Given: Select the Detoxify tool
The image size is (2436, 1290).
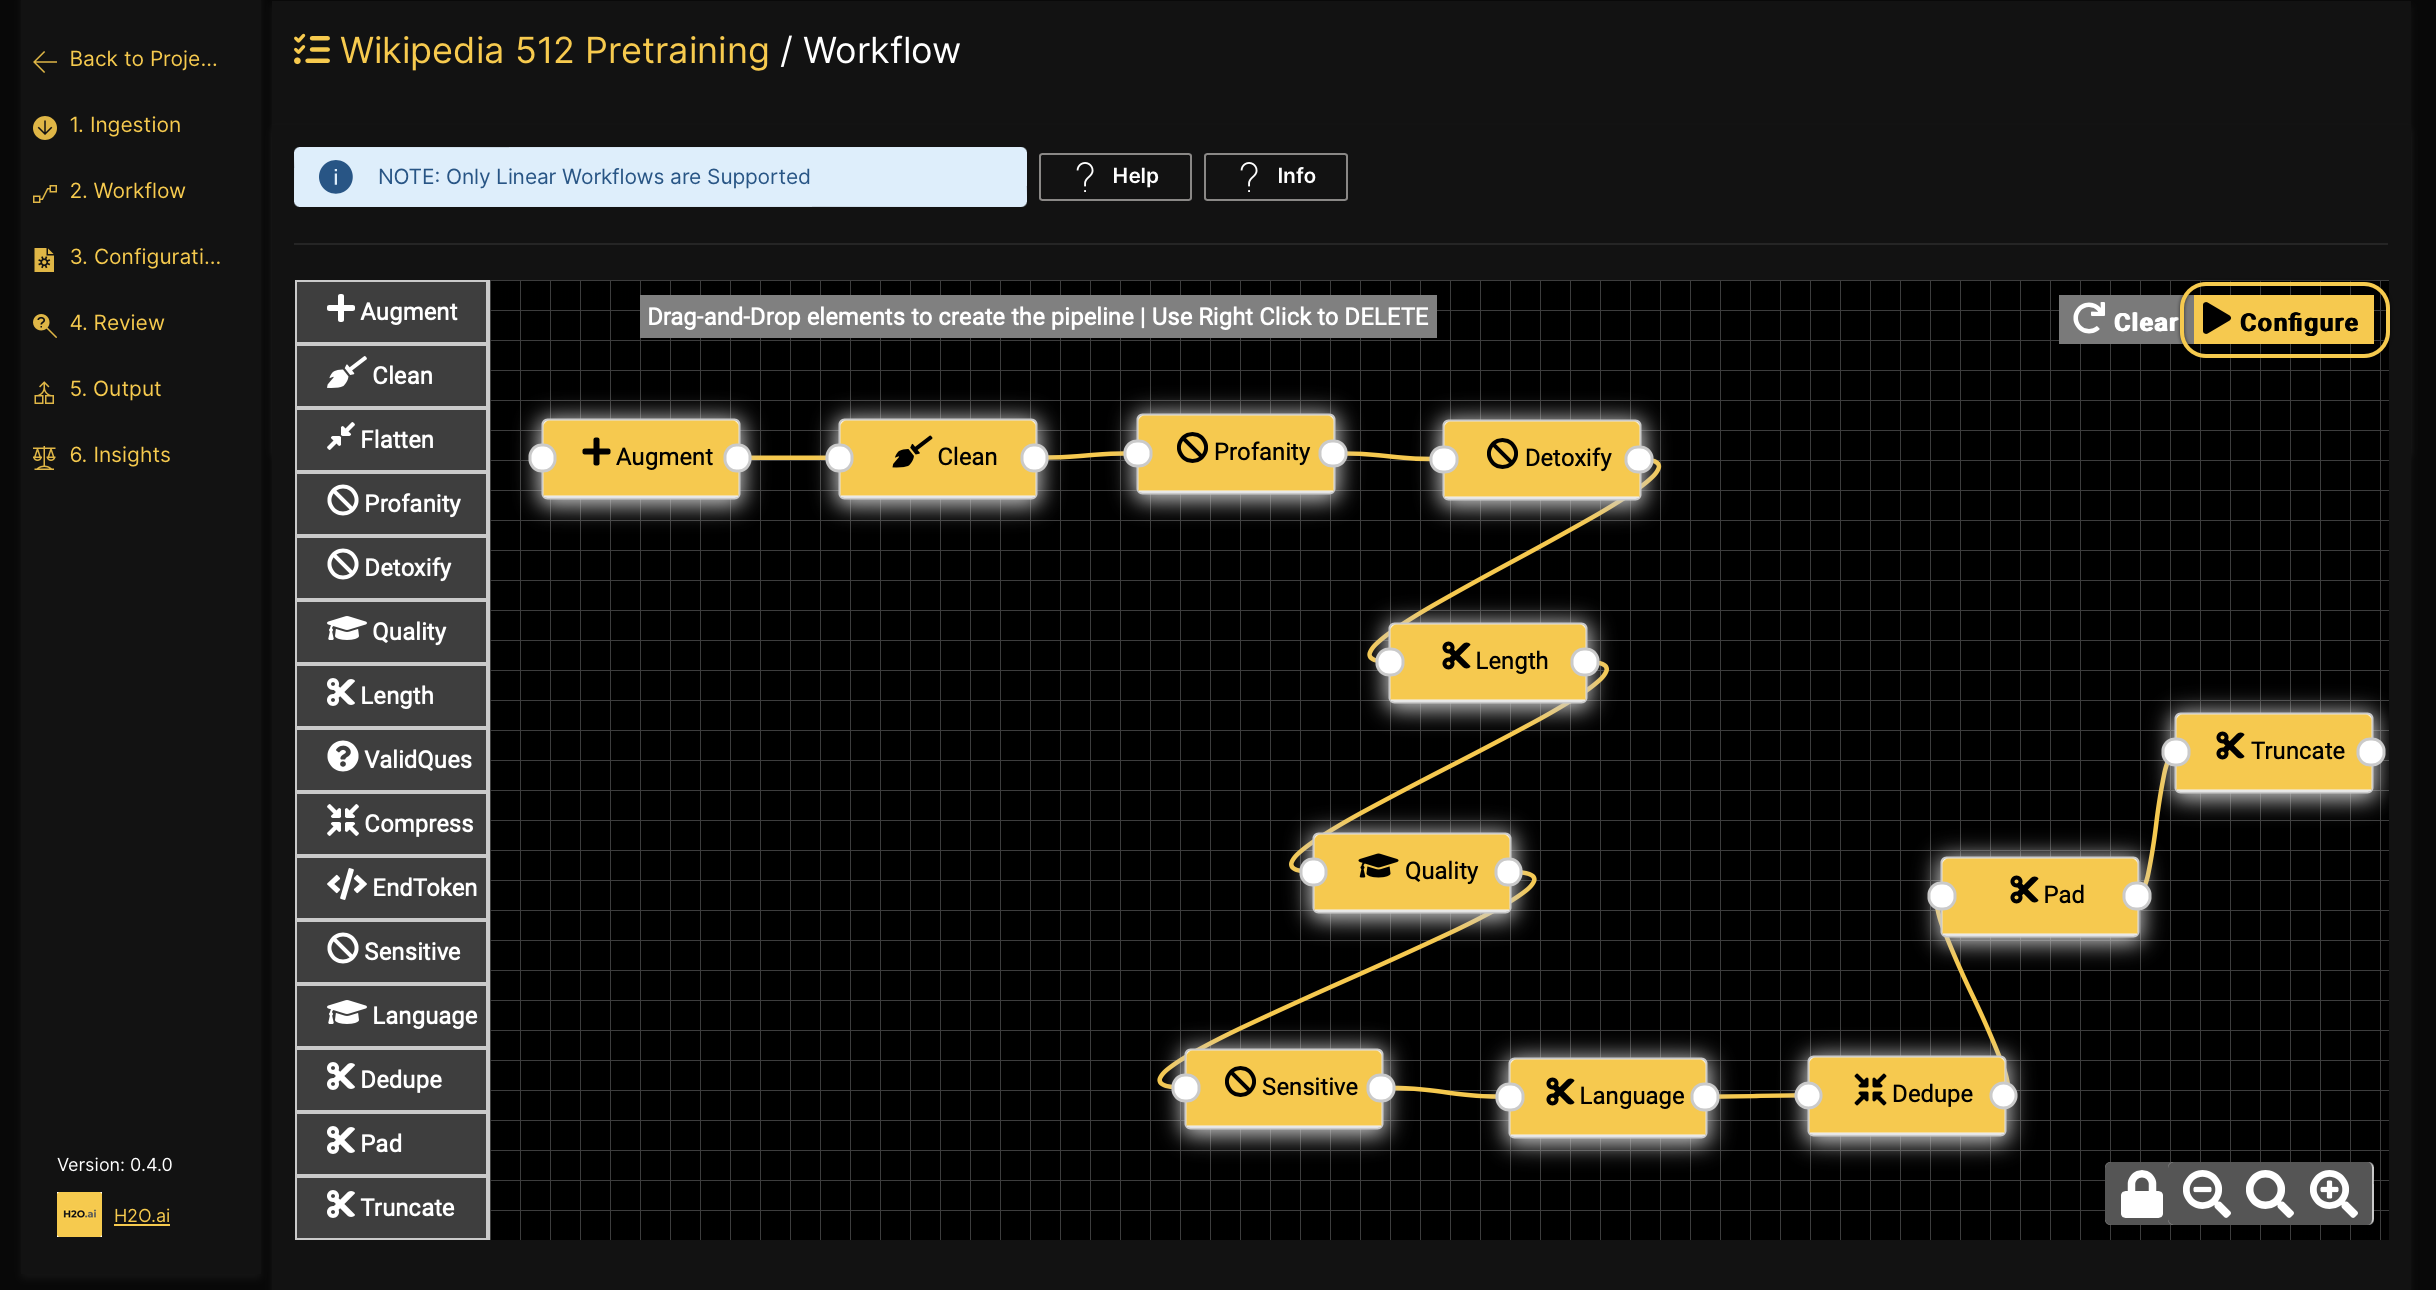Looking at the screenshot, I should point(391,567).
